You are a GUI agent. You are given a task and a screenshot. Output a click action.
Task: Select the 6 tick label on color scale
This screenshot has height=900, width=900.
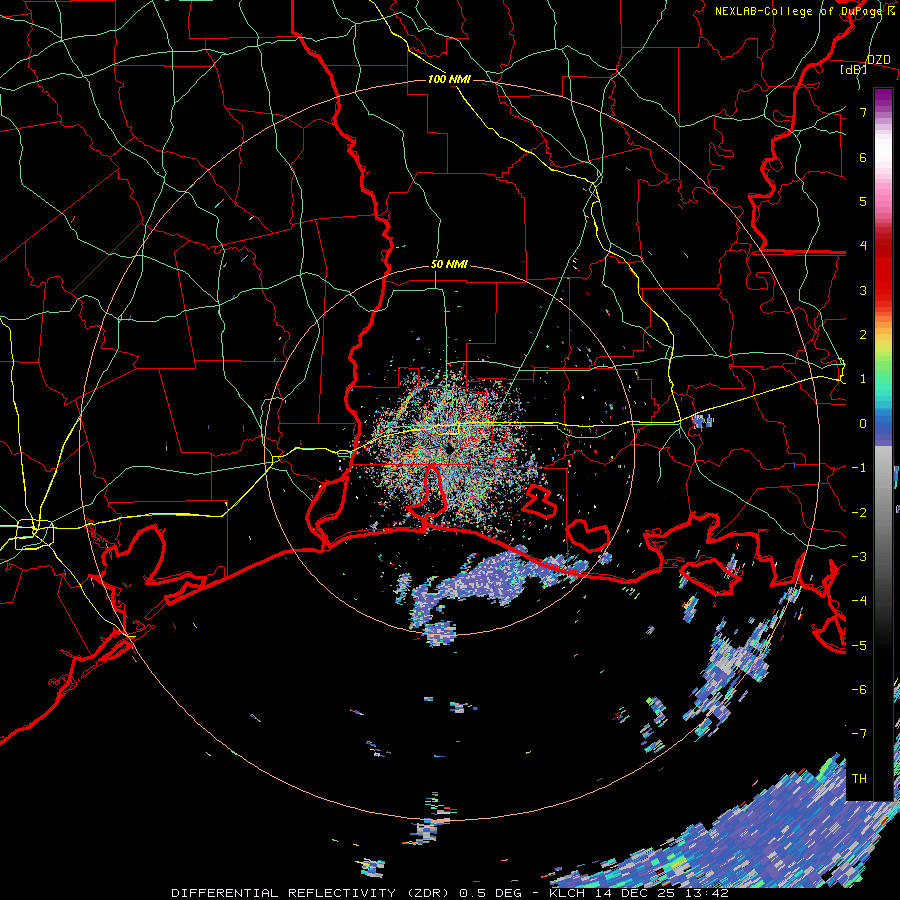coord(863,157)
